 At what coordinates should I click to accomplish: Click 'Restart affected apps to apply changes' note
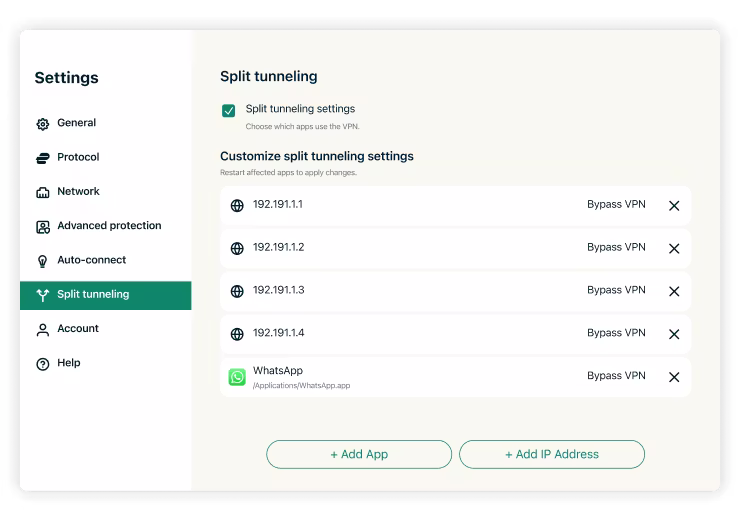pos(288,173)
